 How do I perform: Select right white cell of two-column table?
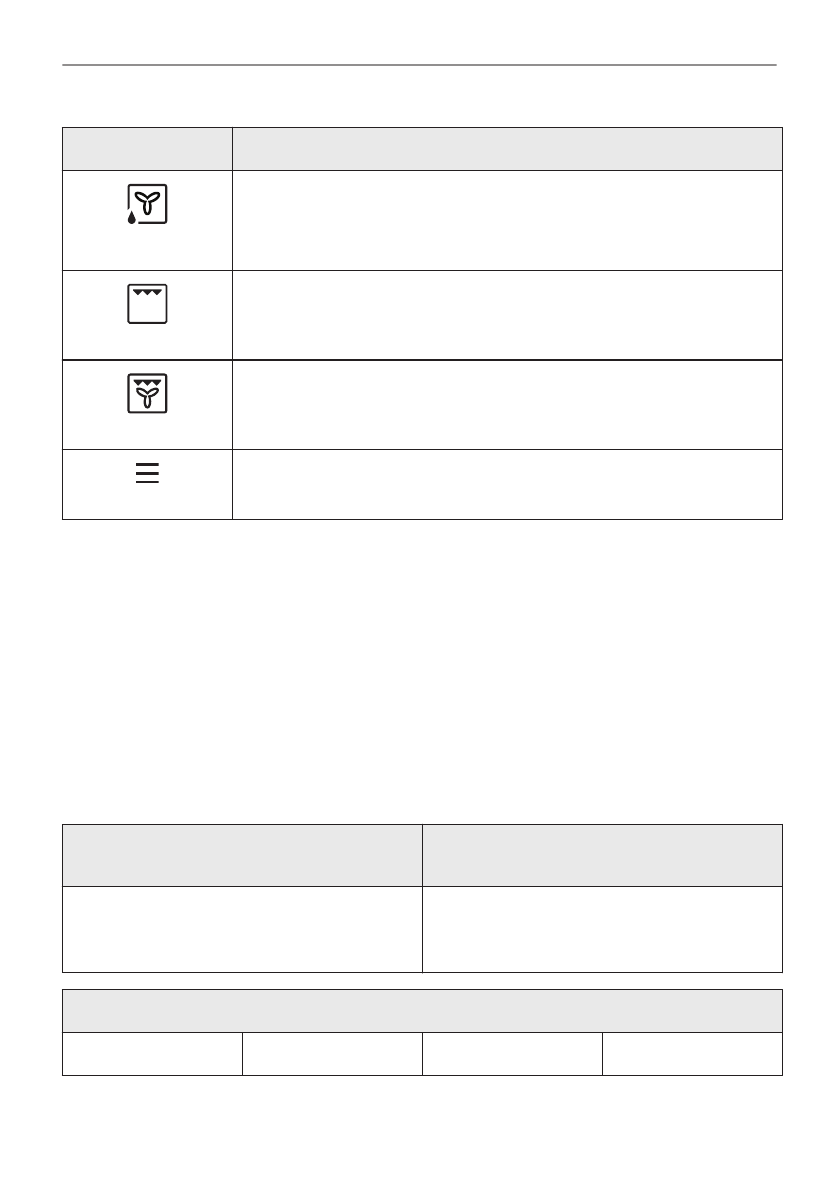click(x=602, y=929)
